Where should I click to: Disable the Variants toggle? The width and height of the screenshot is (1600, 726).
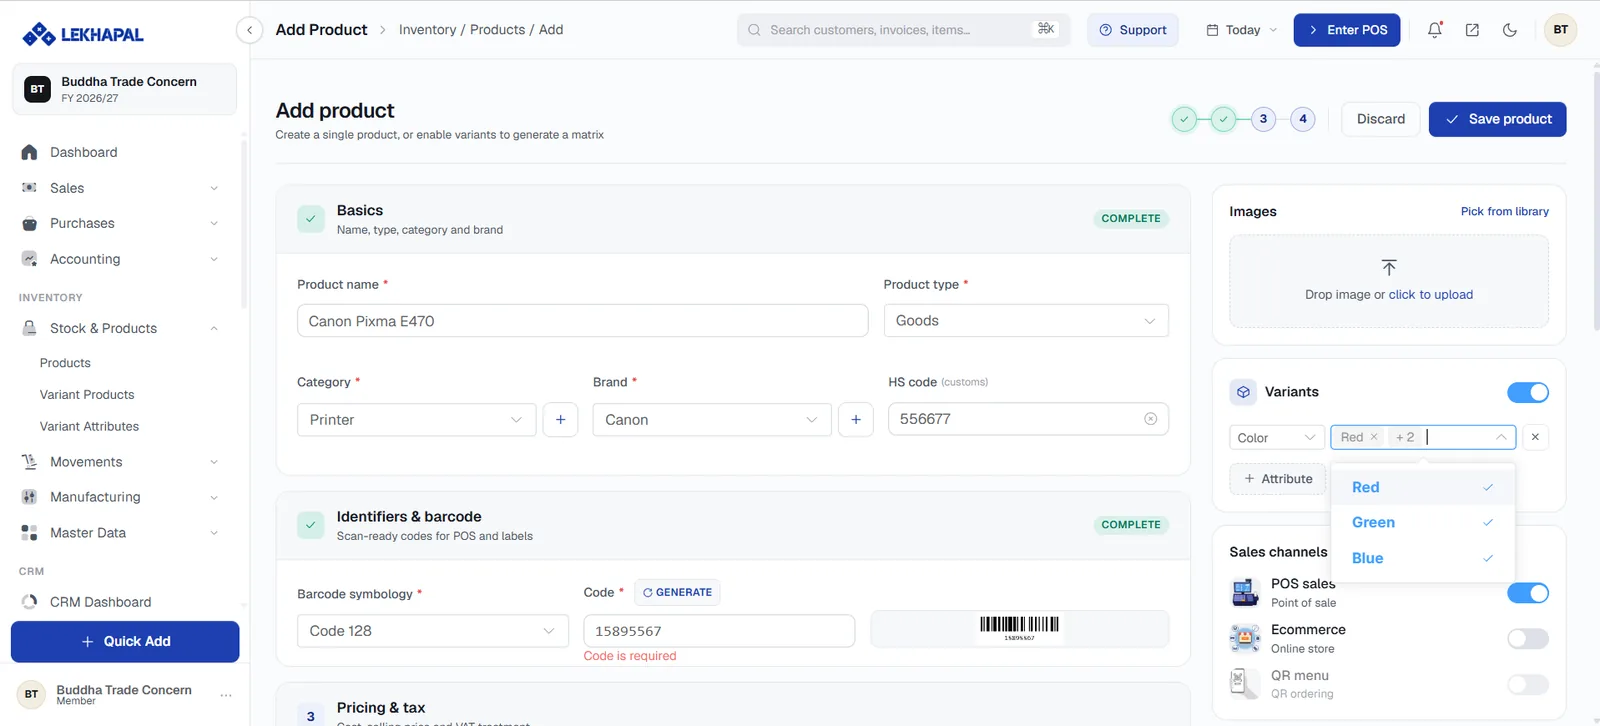tap(1528, 392)
